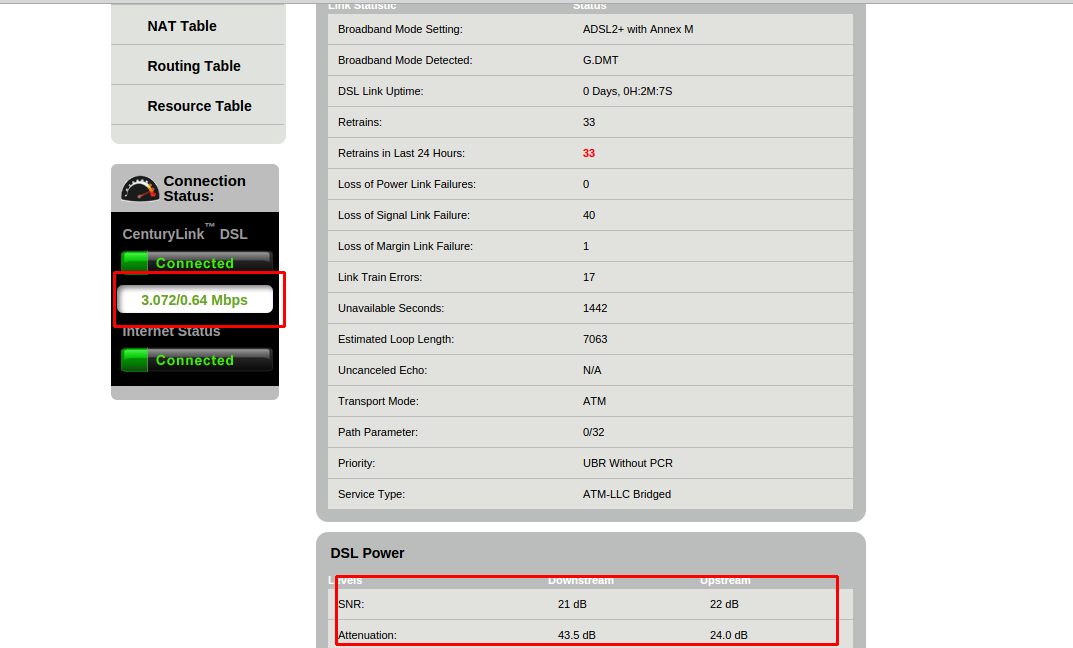Select the Retrains in Last 24 Hours label
Image resolution: width=1073 pixels, height=648 pixels.
pyautogui.click(x=401, y=153)
